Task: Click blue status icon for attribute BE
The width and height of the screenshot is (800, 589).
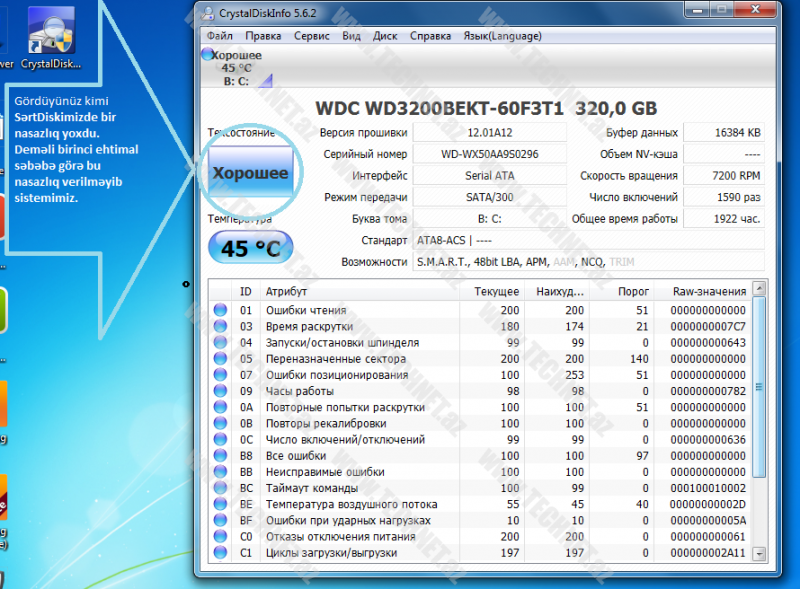Action: pyautogui.click(x=221, y=504)
